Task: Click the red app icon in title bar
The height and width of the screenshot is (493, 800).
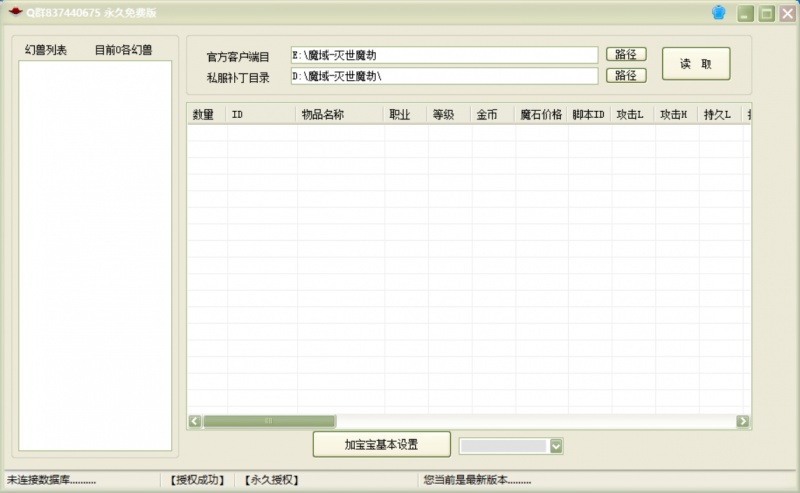Action: coord(15,12)
